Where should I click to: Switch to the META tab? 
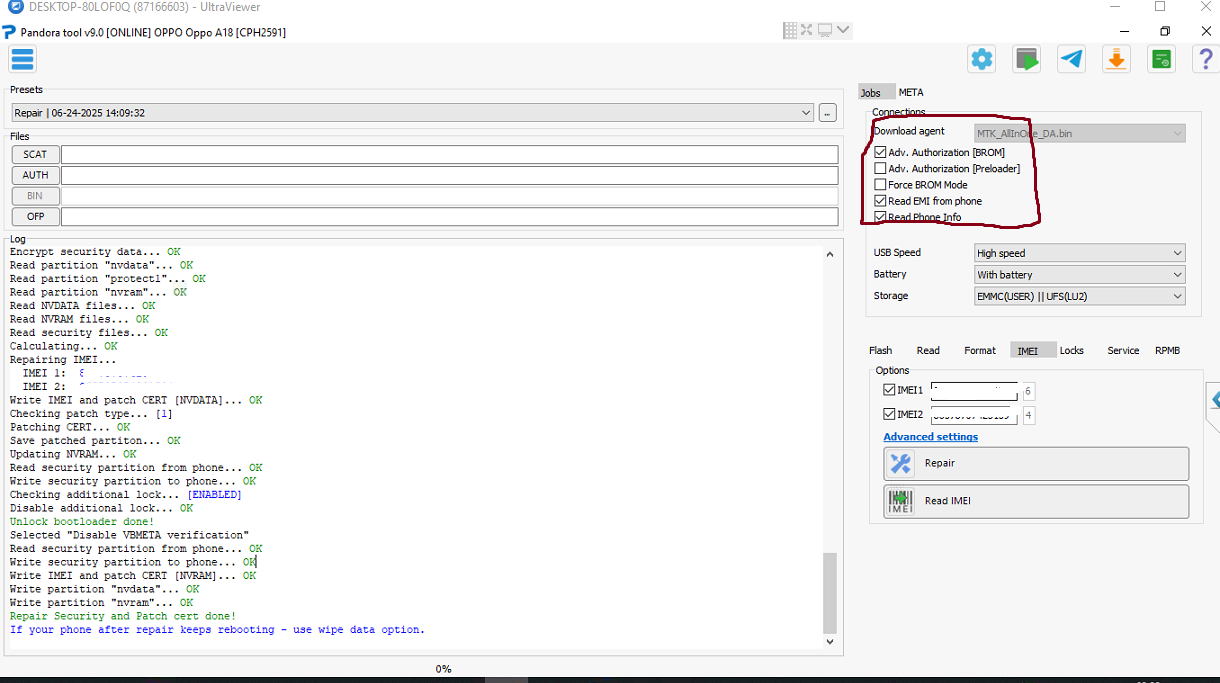tap(911, 92)
